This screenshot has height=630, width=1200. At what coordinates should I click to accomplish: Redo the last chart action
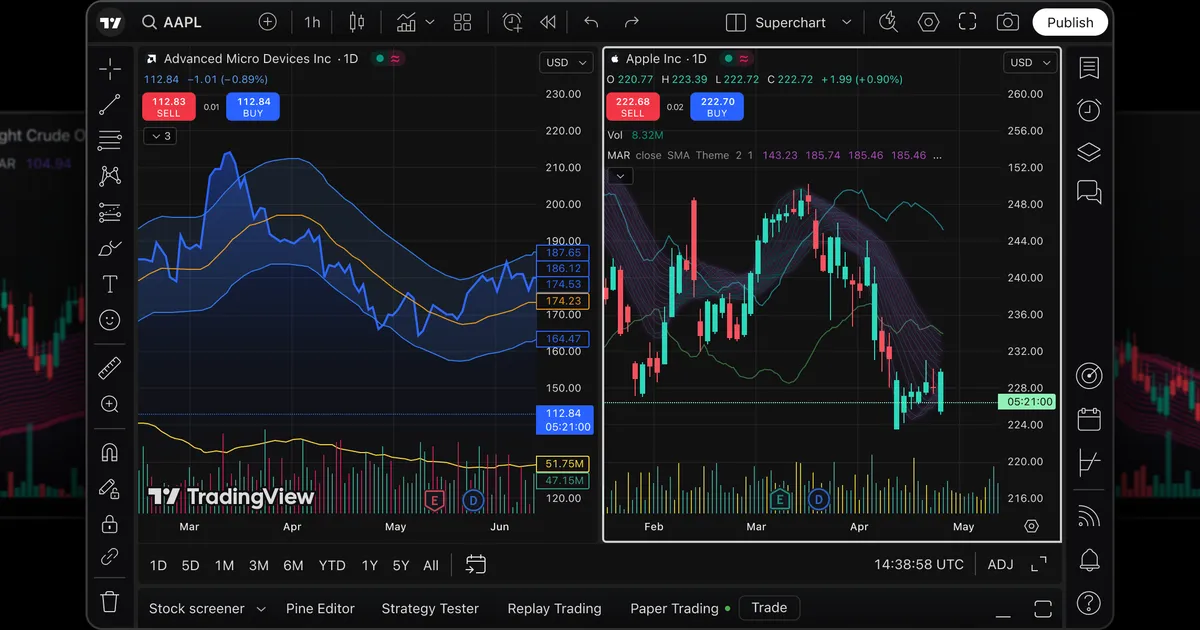(x=631, y=22)
